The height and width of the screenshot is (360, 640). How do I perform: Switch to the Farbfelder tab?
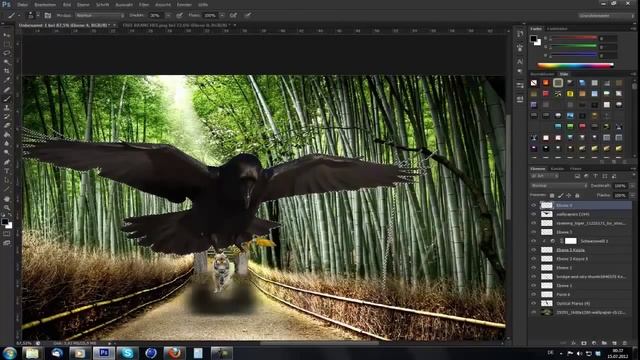pos(557,29)
